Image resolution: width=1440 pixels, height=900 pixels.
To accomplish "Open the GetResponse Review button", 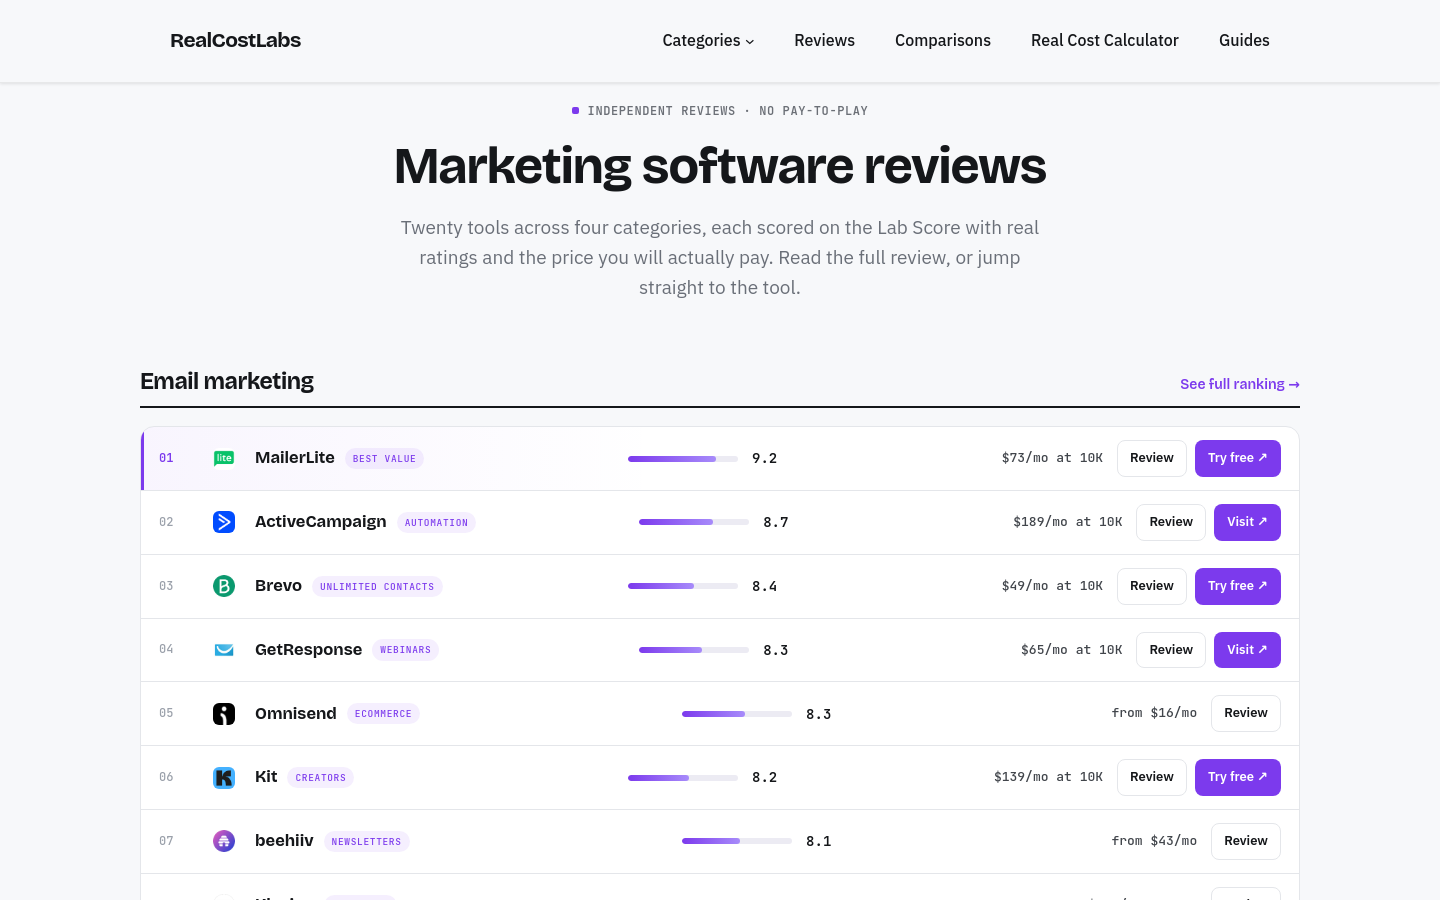I will (1171, 650).
